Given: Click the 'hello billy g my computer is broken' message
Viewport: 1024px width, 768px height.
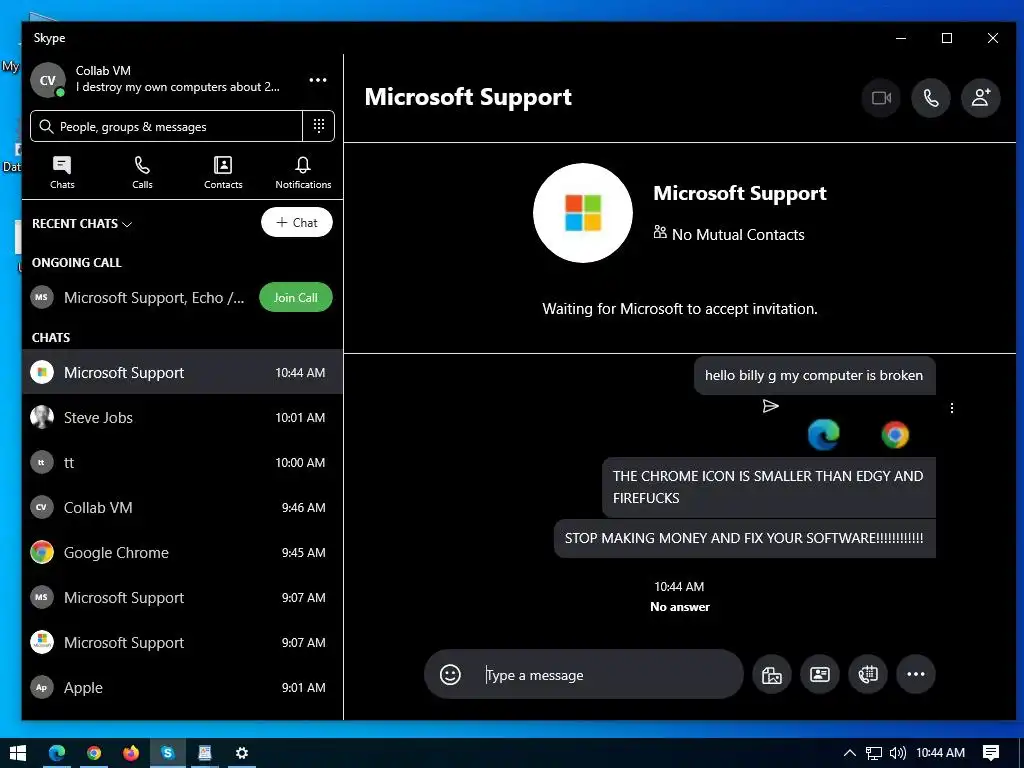Looking at the screenshot, I should coord(814,376).
